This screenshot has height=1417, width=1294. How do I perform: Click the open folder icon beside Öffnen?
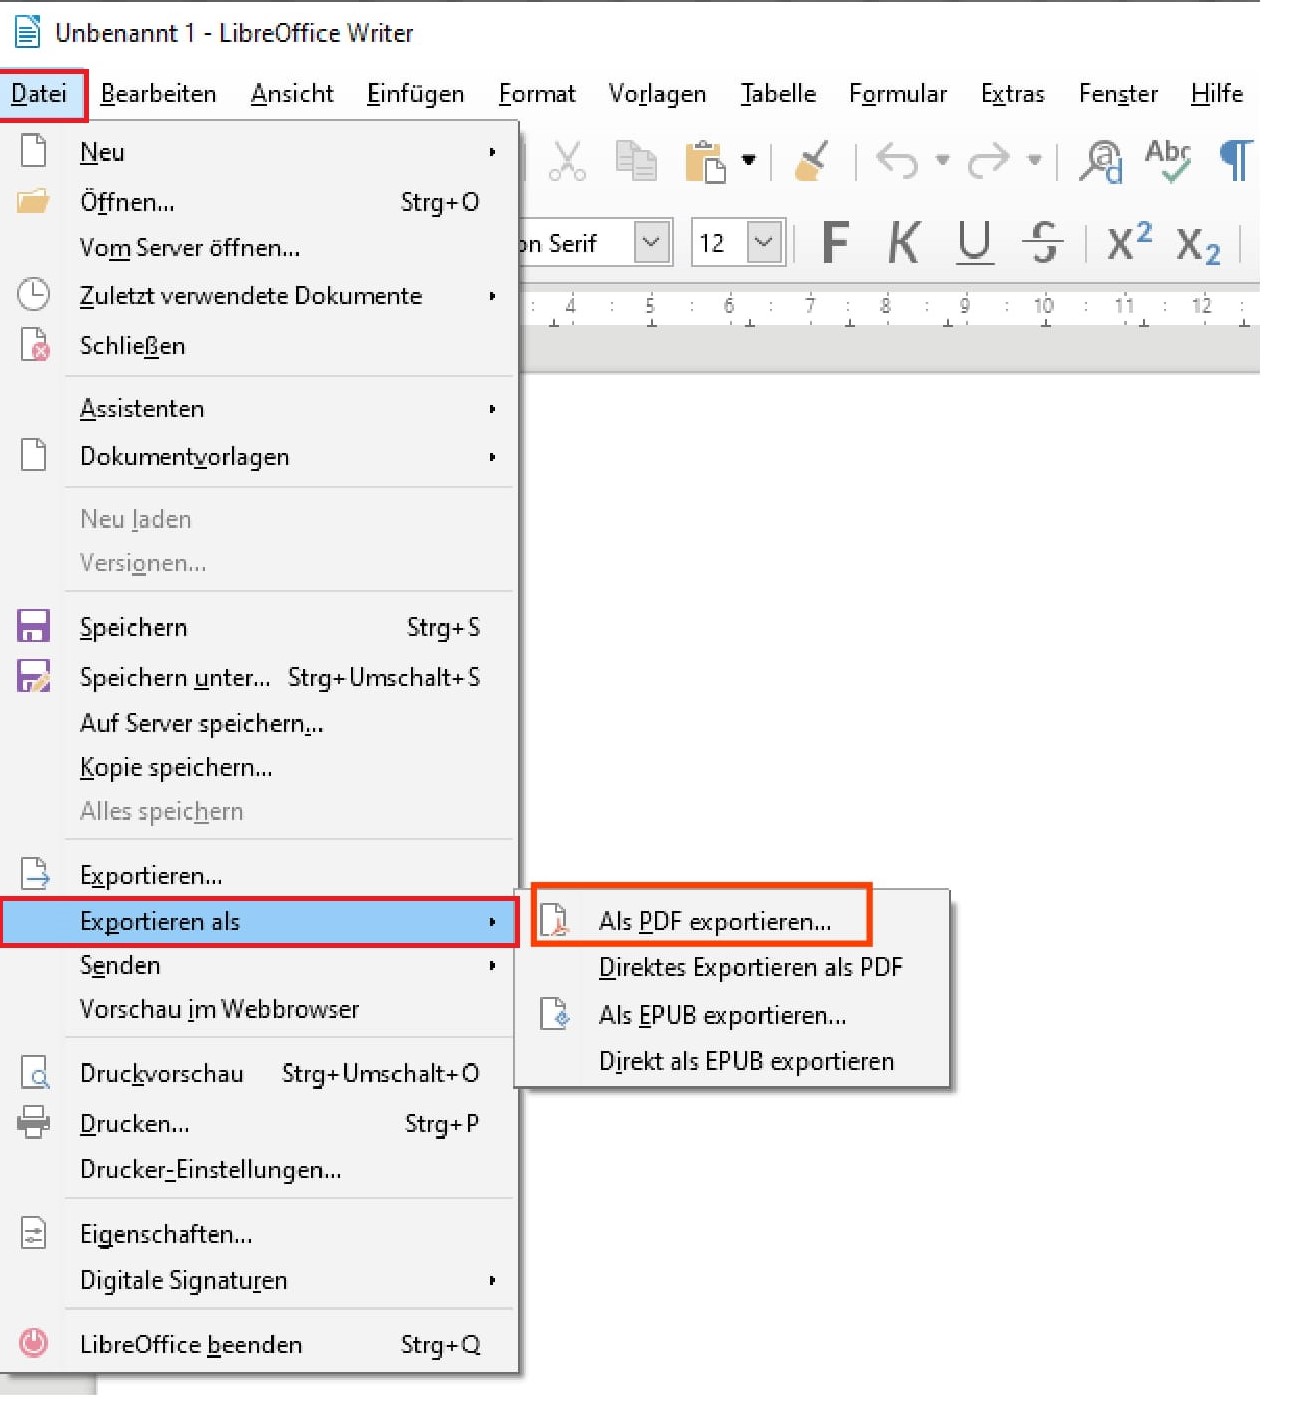[33, 202]
